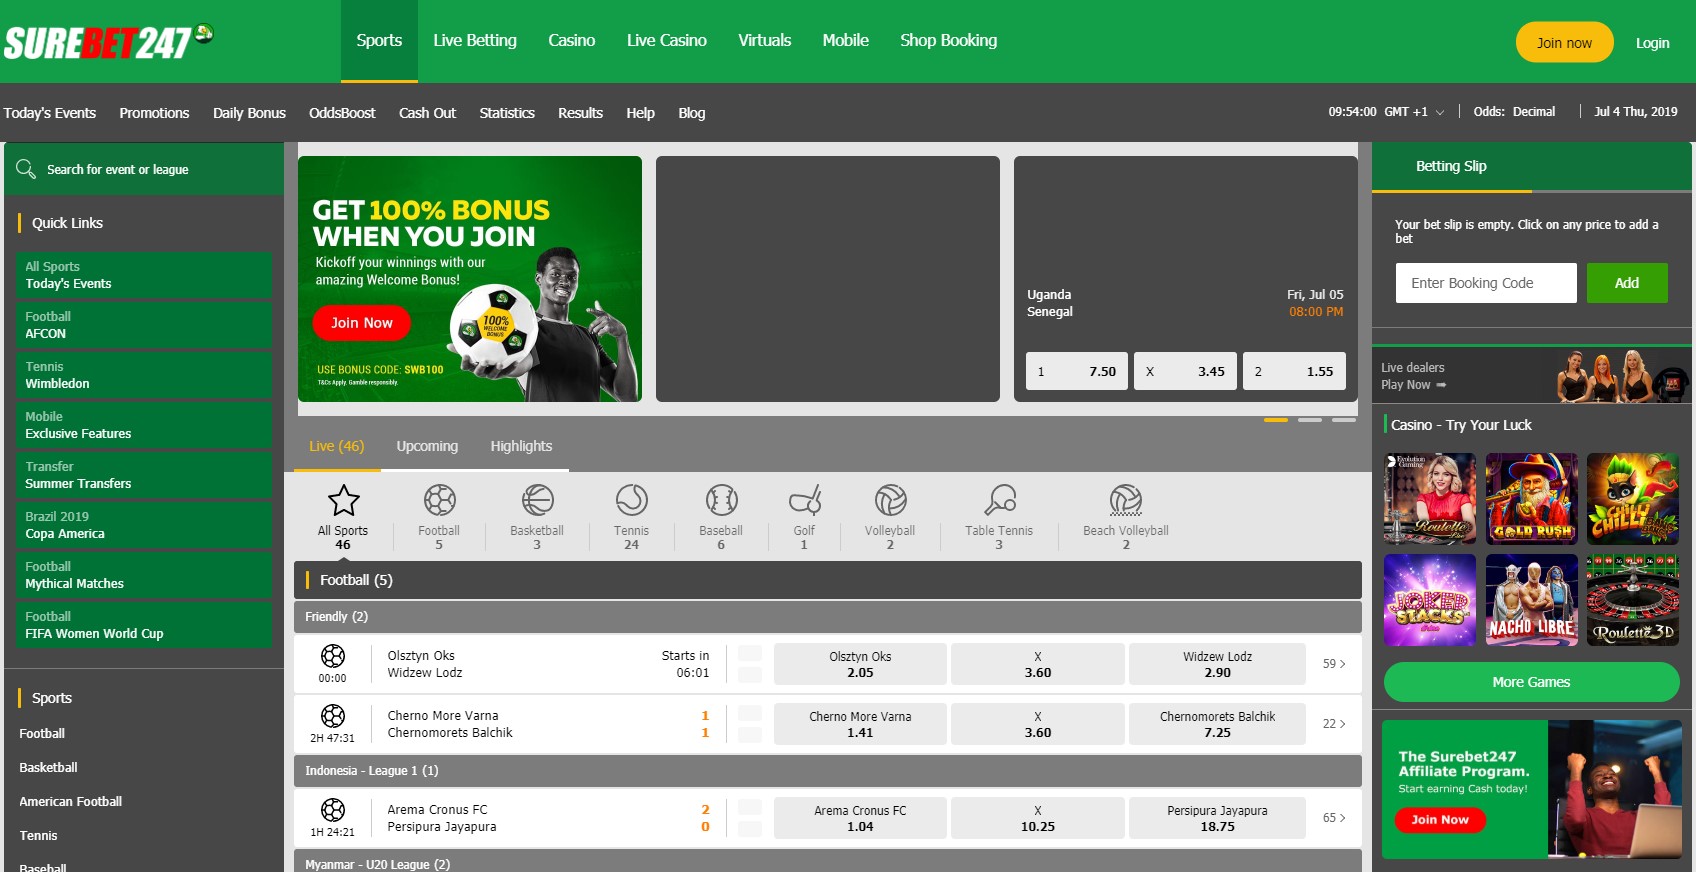1696x872 pixels.
Task: Collapse the Friendly (2) league header
Action: (828, 617)
